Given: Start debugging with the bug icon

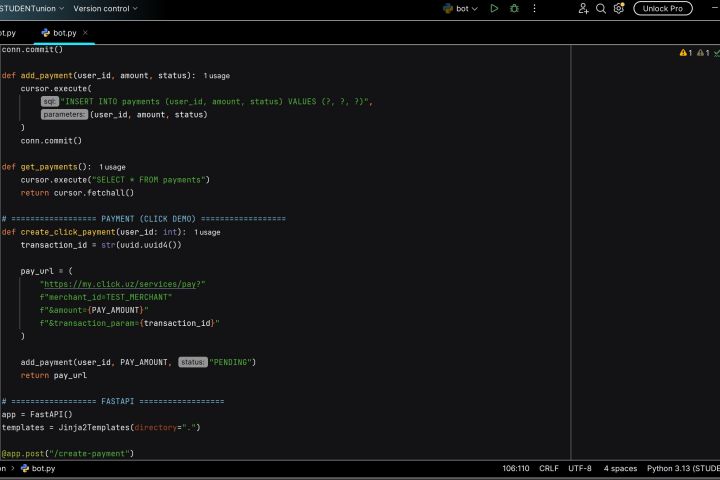Looking at the screenshot, I should pyautogui.click(x=514, y=8).
